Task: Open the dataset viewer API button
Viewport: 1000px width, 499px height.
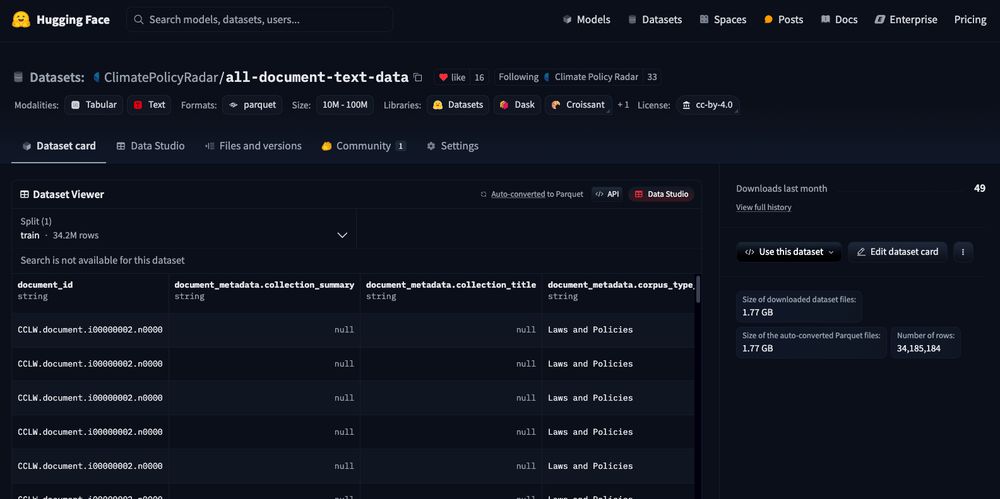Action: pos(607,194)
